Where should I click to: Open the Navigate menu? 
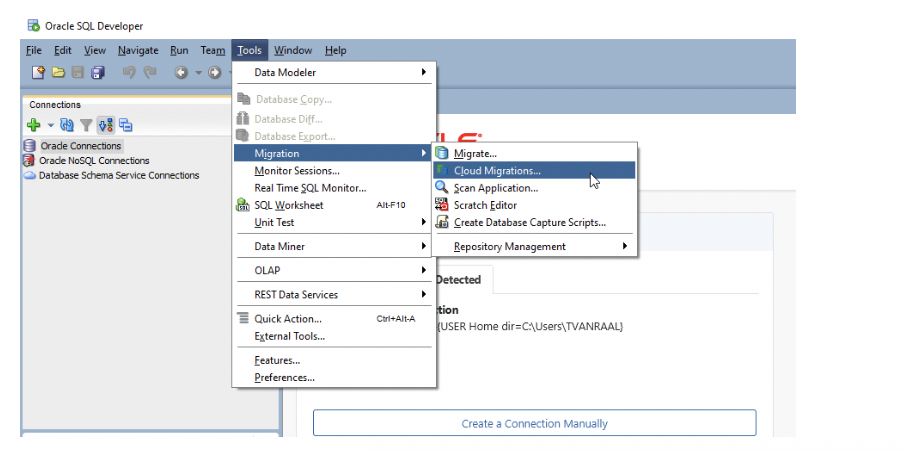click(138, 51)
